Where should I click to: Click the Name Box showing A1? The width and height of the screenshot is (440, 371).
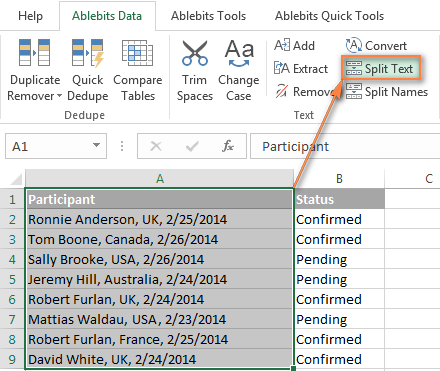[56, 146]
